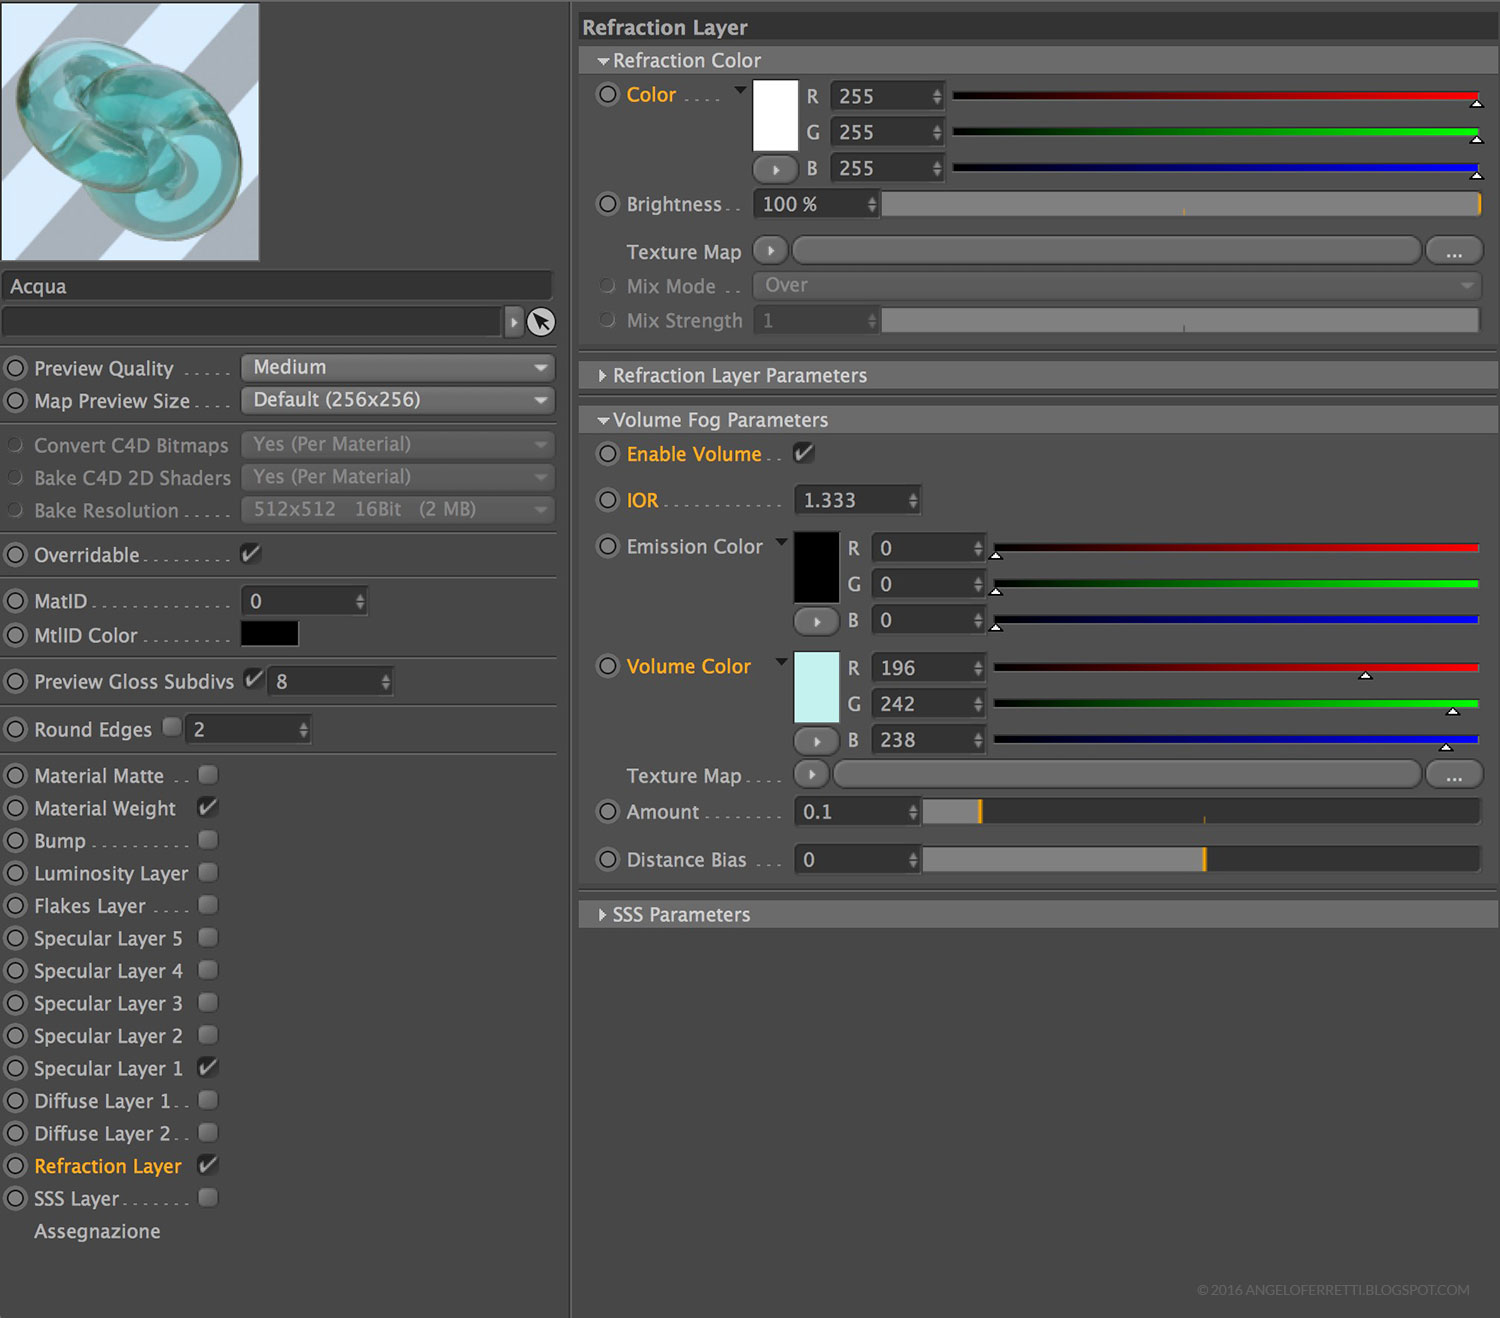This screenshot has width=1500, height=1318.
Task: Click Emission Color arrow button below swatch
Action: pyautogui.click(x=817, y=621)
